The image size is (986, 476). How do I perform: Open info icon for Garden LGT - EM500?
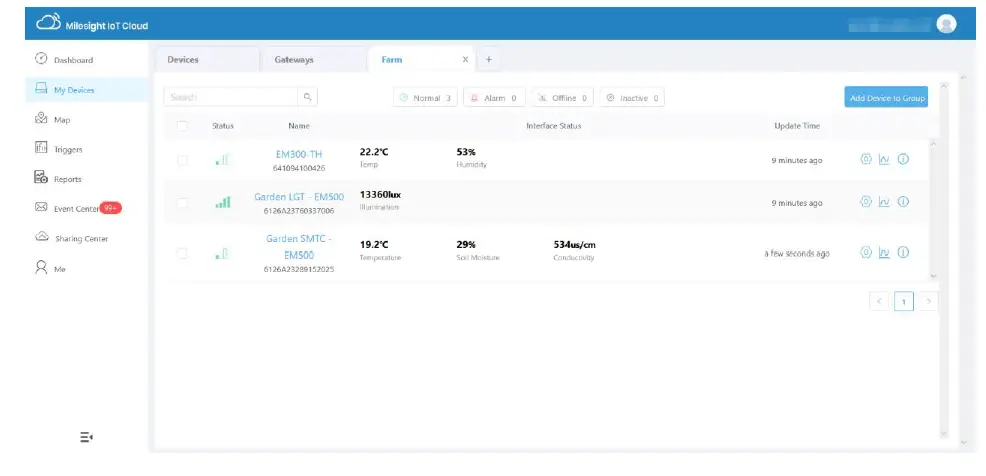pos(903,202)
